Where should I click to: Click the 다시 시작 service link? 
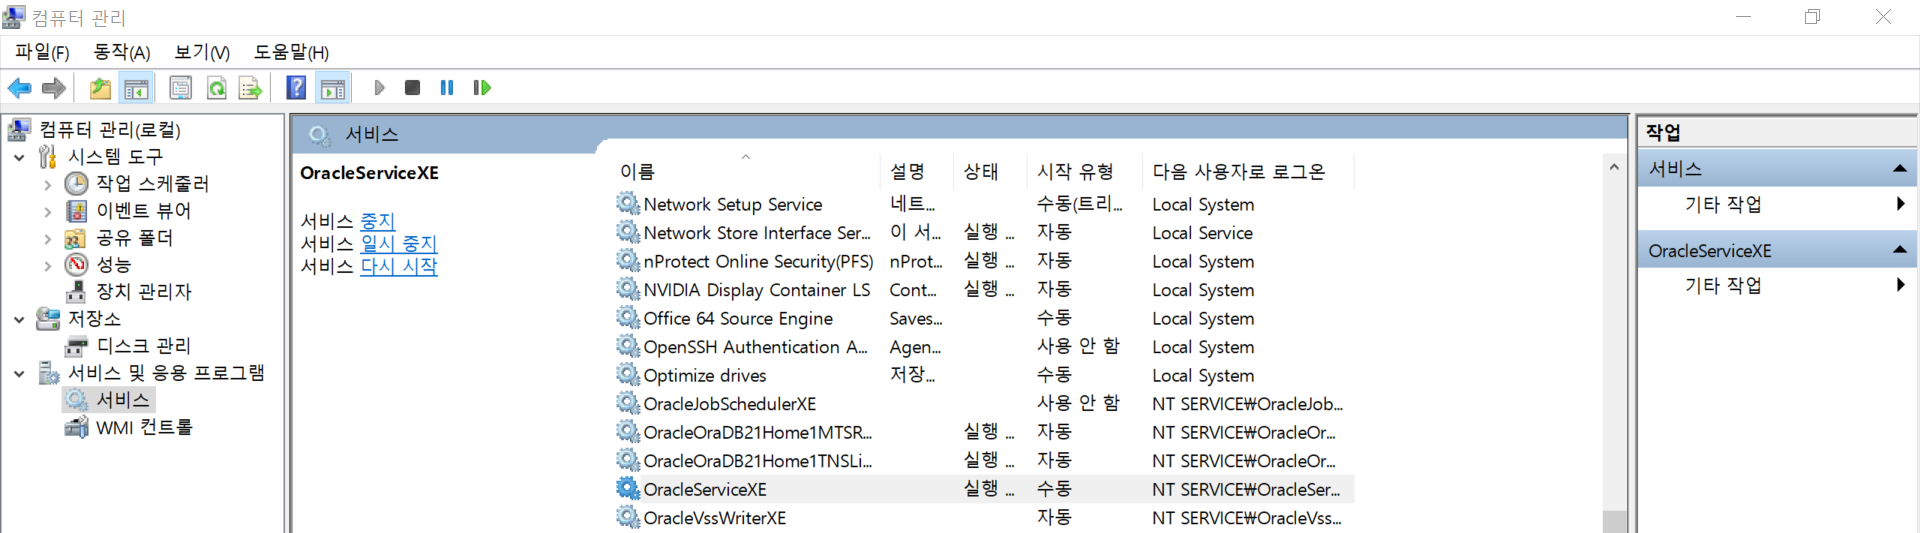(x=399, y=266)
